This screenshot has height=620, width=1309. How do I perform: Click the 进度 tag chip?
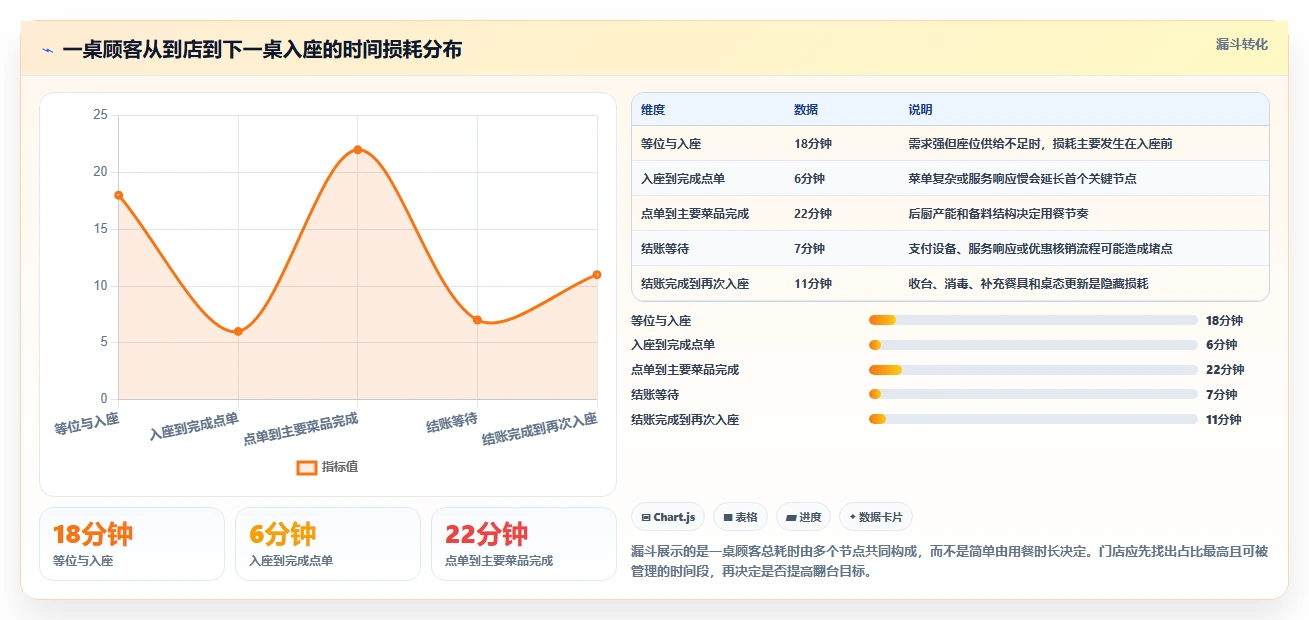tap(804, 517)
